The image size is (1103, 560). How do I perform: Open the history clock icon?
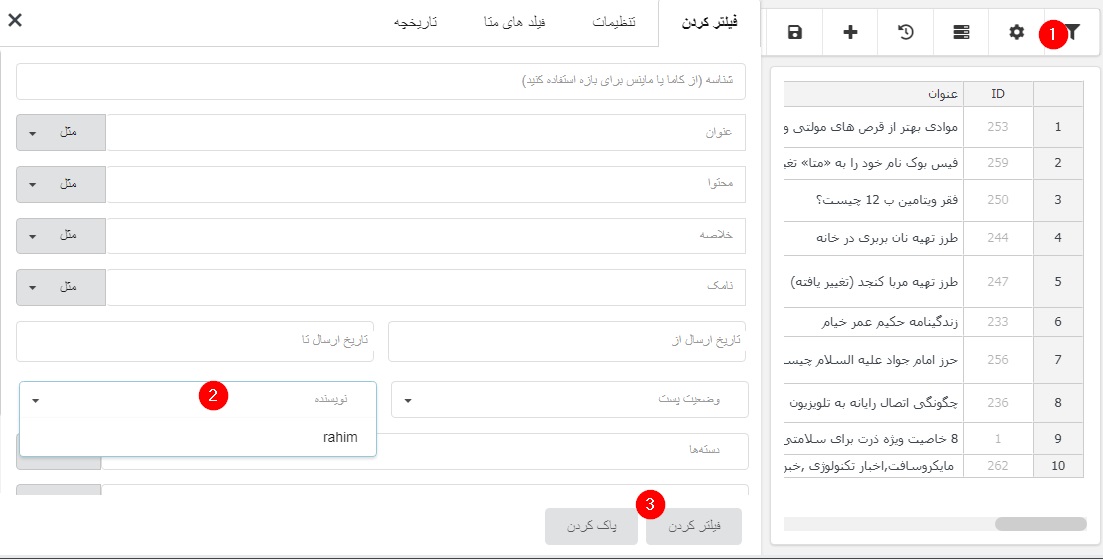click(905, 33)
